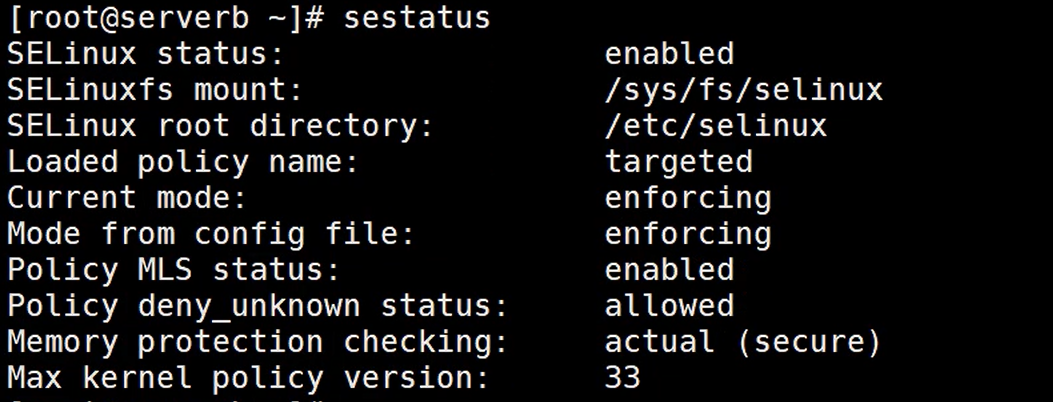Click the actual (secure) value

[x=743, y=342]
